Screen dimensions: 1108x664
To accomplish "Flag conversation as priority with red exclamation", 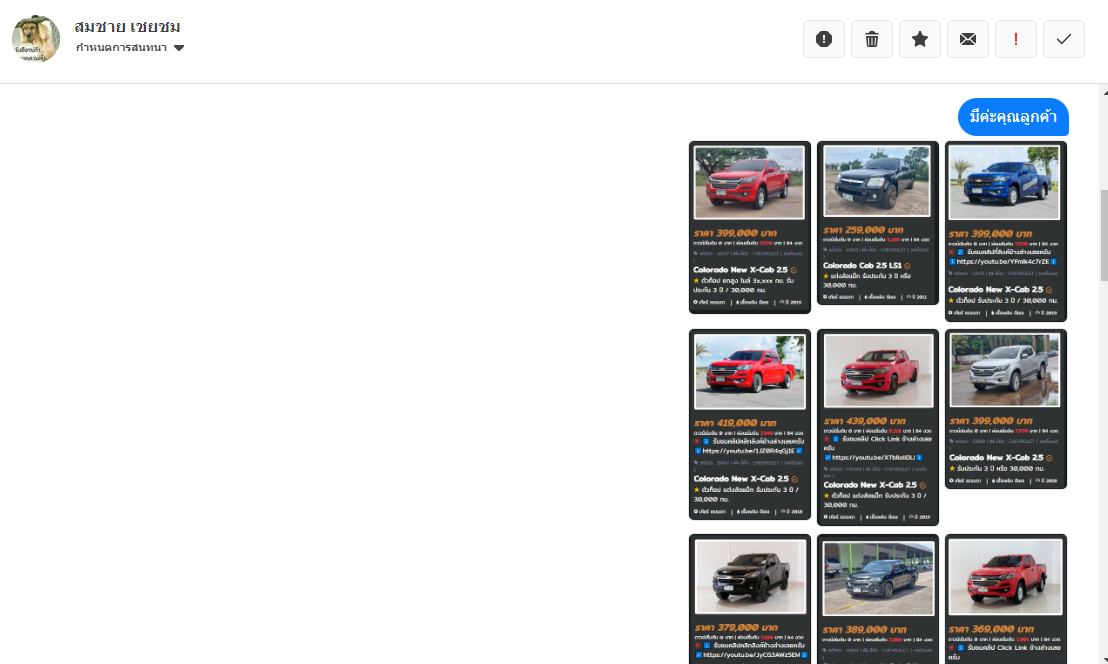I will [x=1016, y=39].
